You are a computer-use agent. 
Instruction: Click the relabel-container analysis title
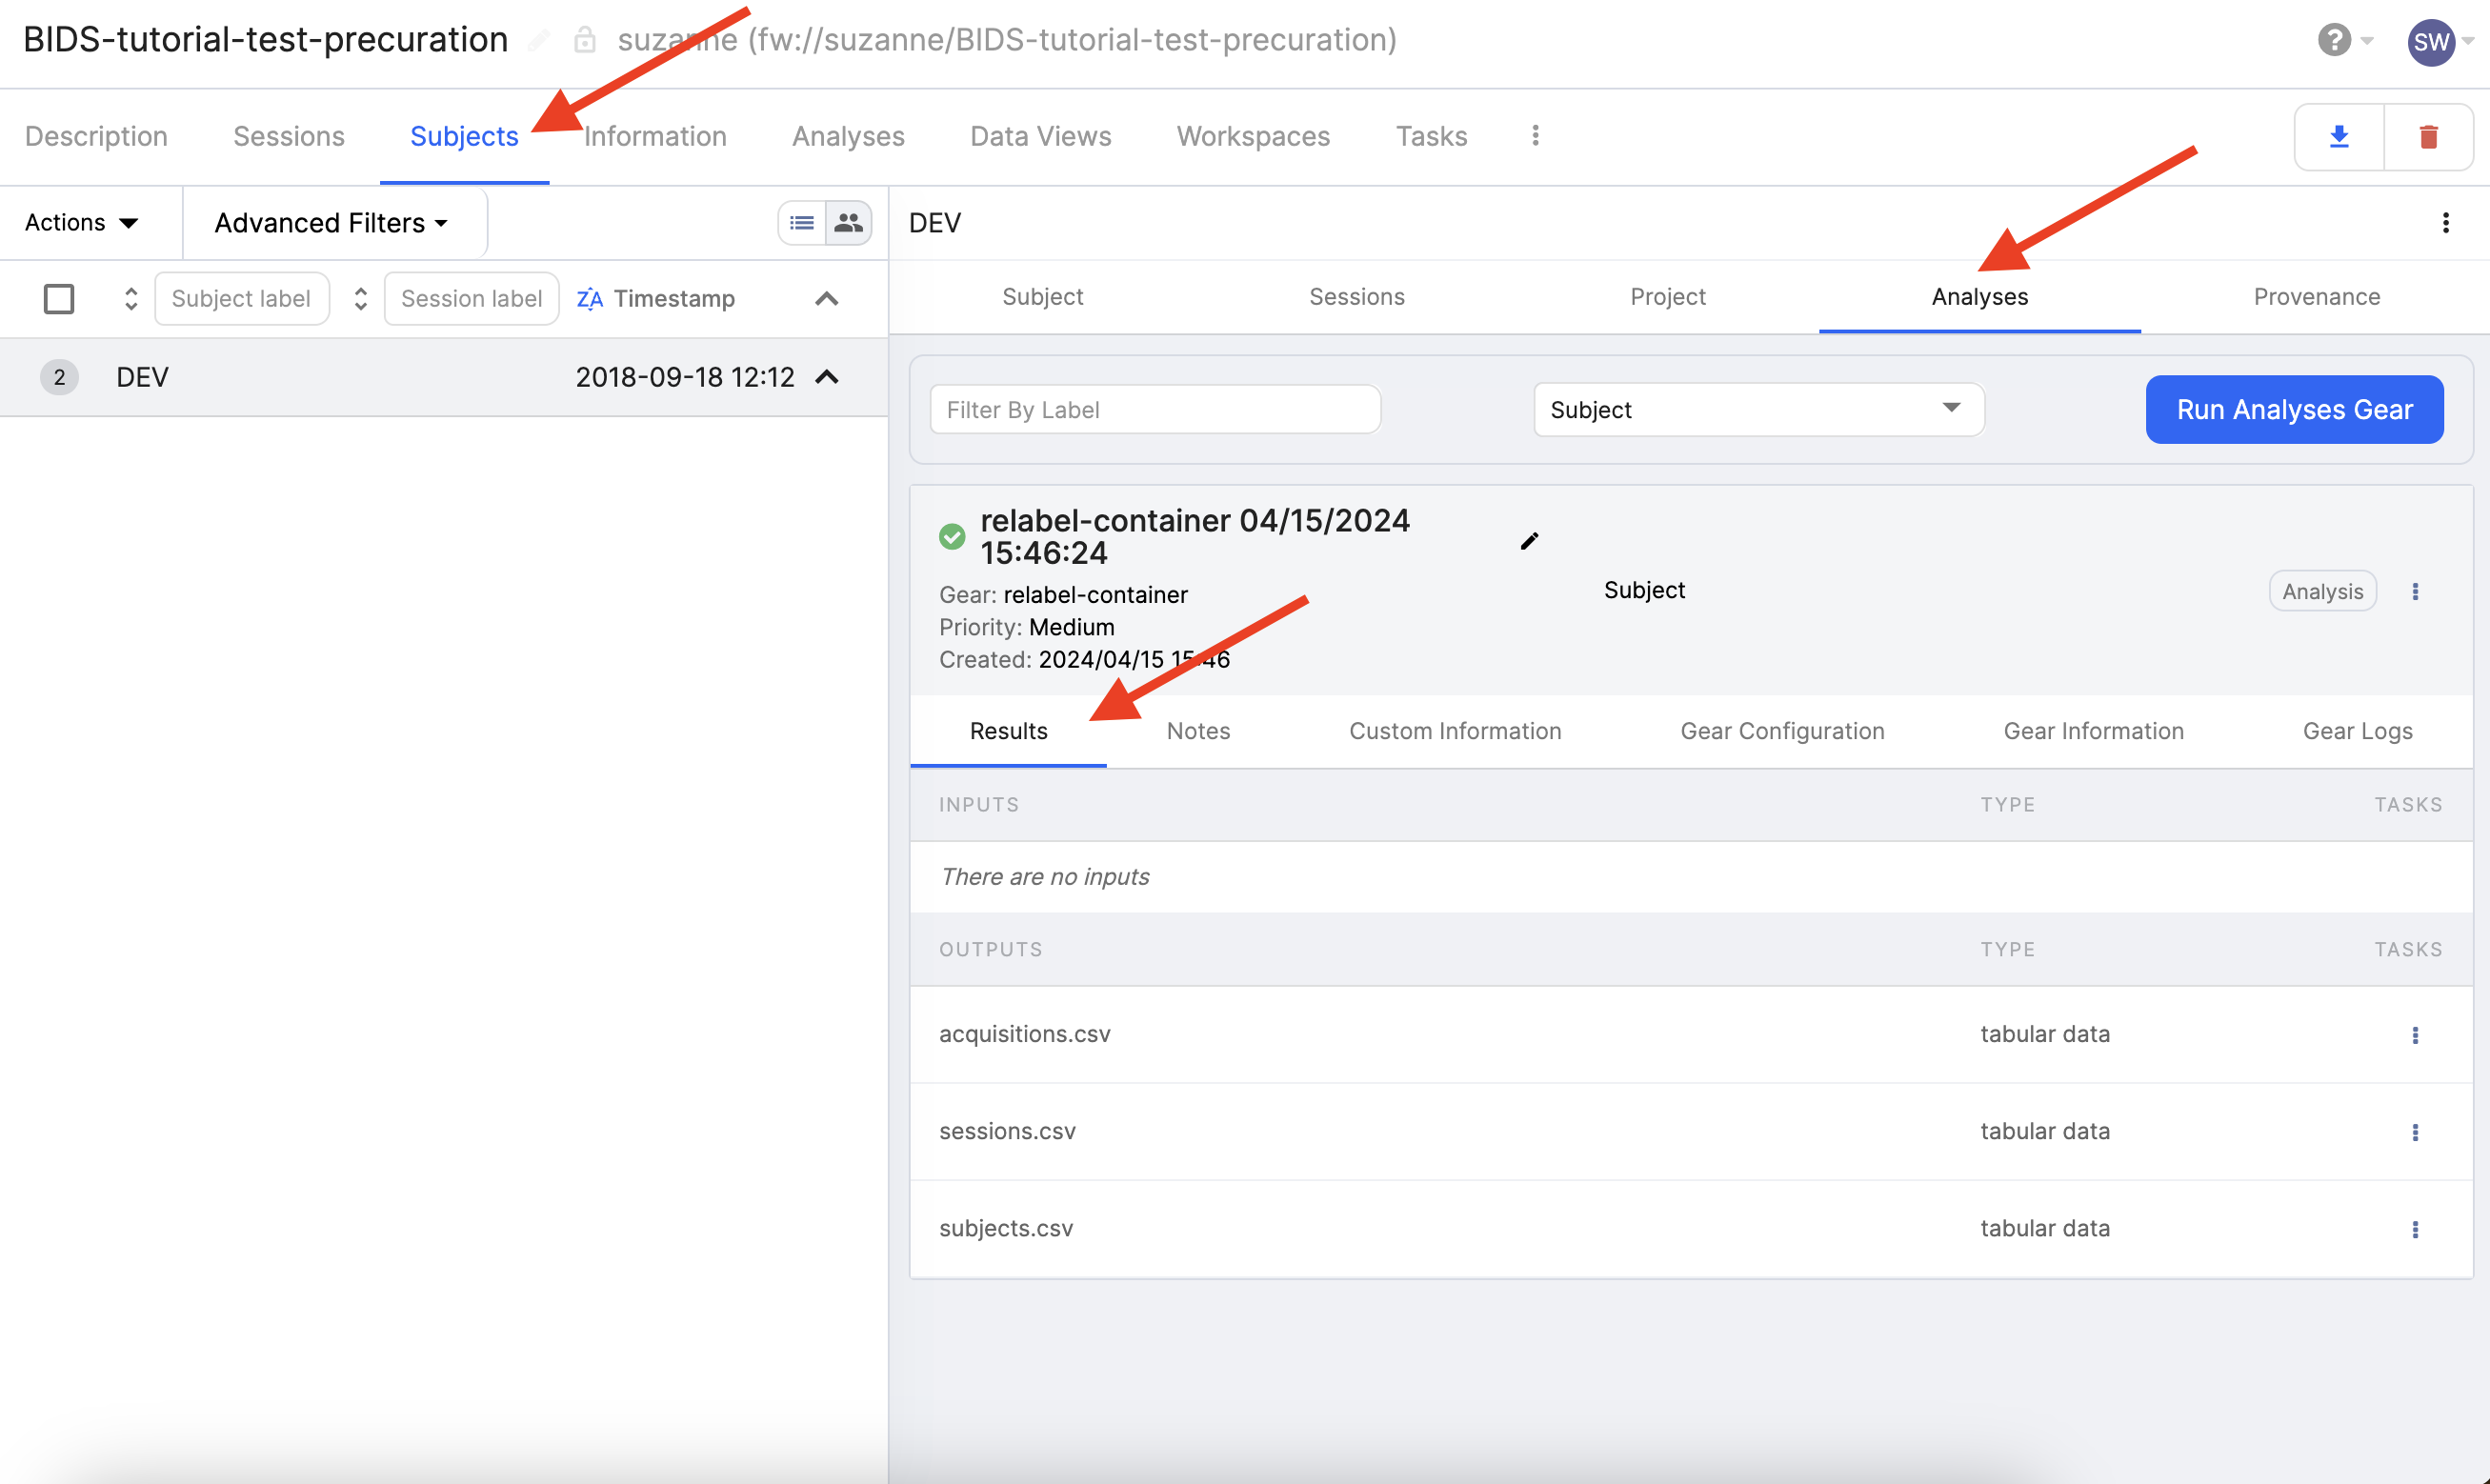coord(1195,536)
